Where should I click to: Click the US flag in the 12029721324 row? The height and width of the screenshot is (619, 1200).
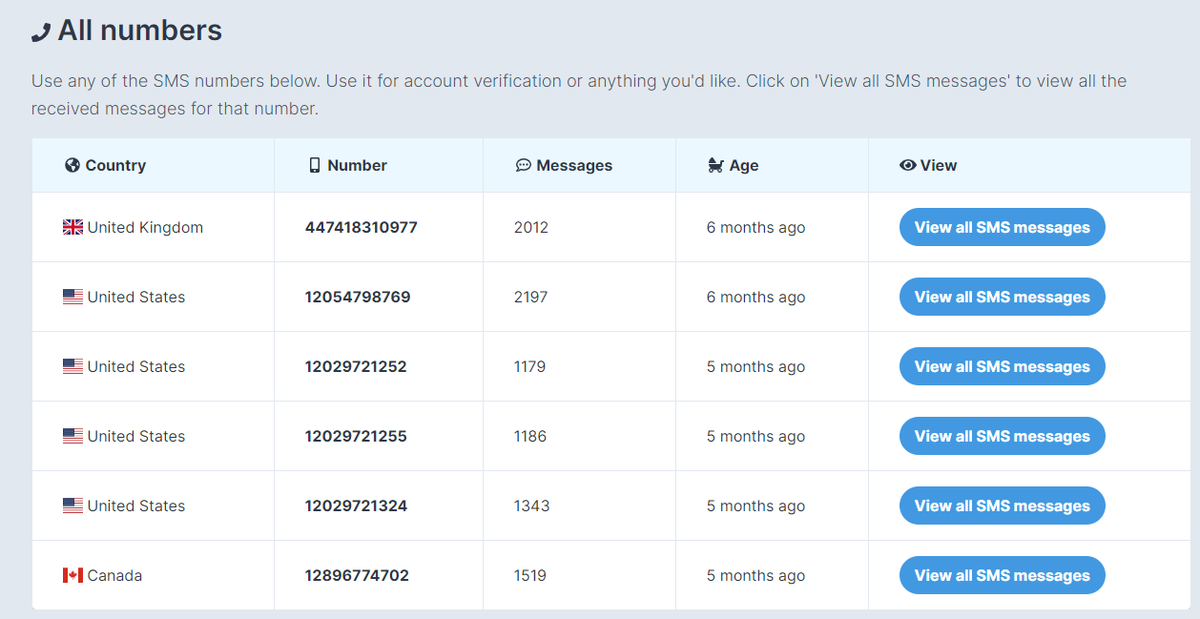[73, 506]
